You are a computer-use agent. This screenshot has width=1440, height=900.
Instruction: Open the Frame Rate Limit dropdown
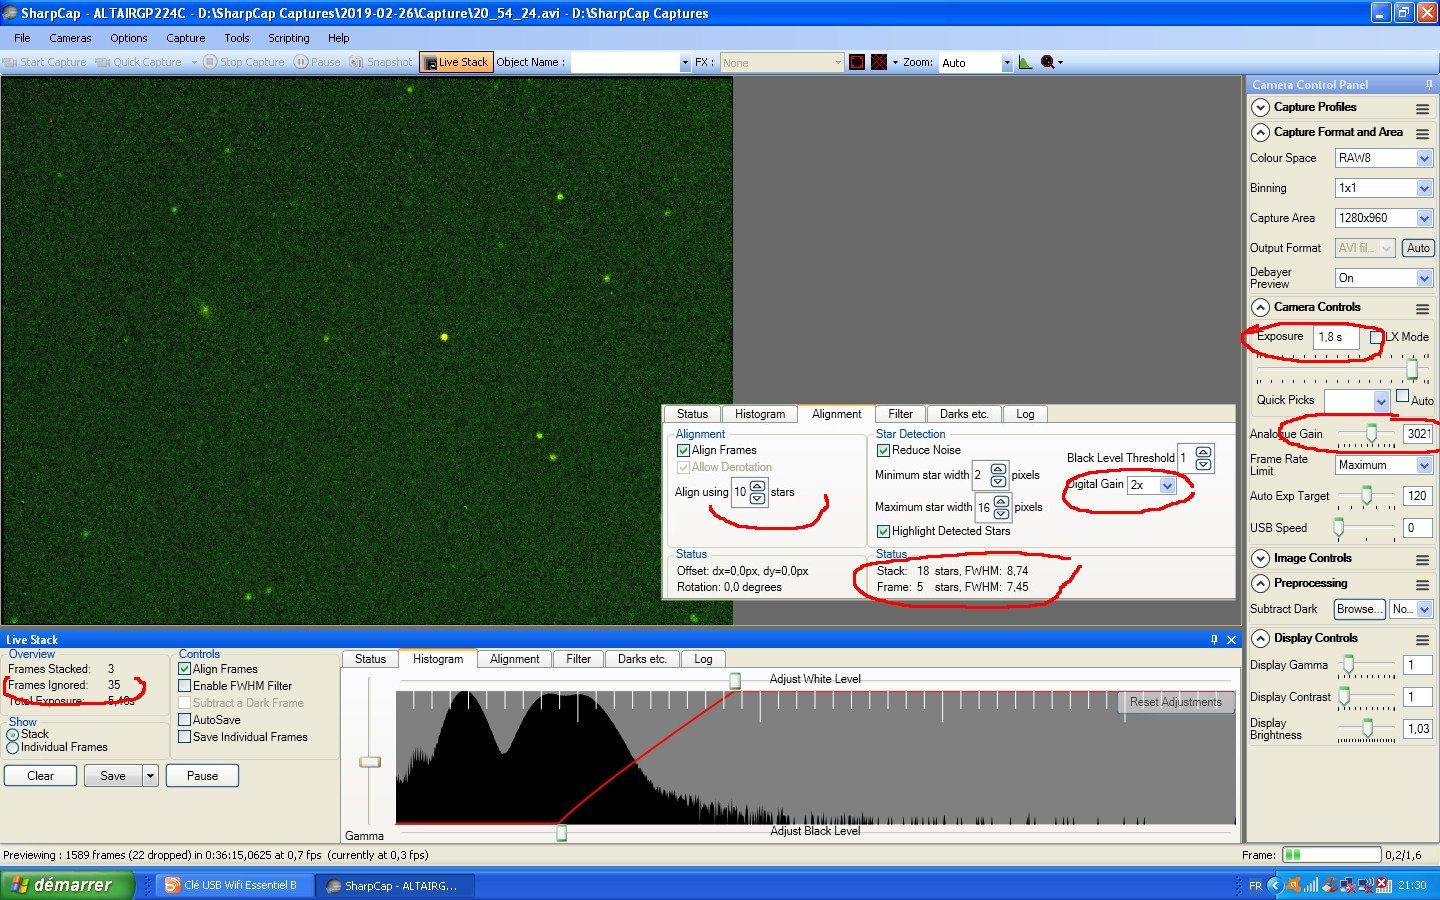1424,465
